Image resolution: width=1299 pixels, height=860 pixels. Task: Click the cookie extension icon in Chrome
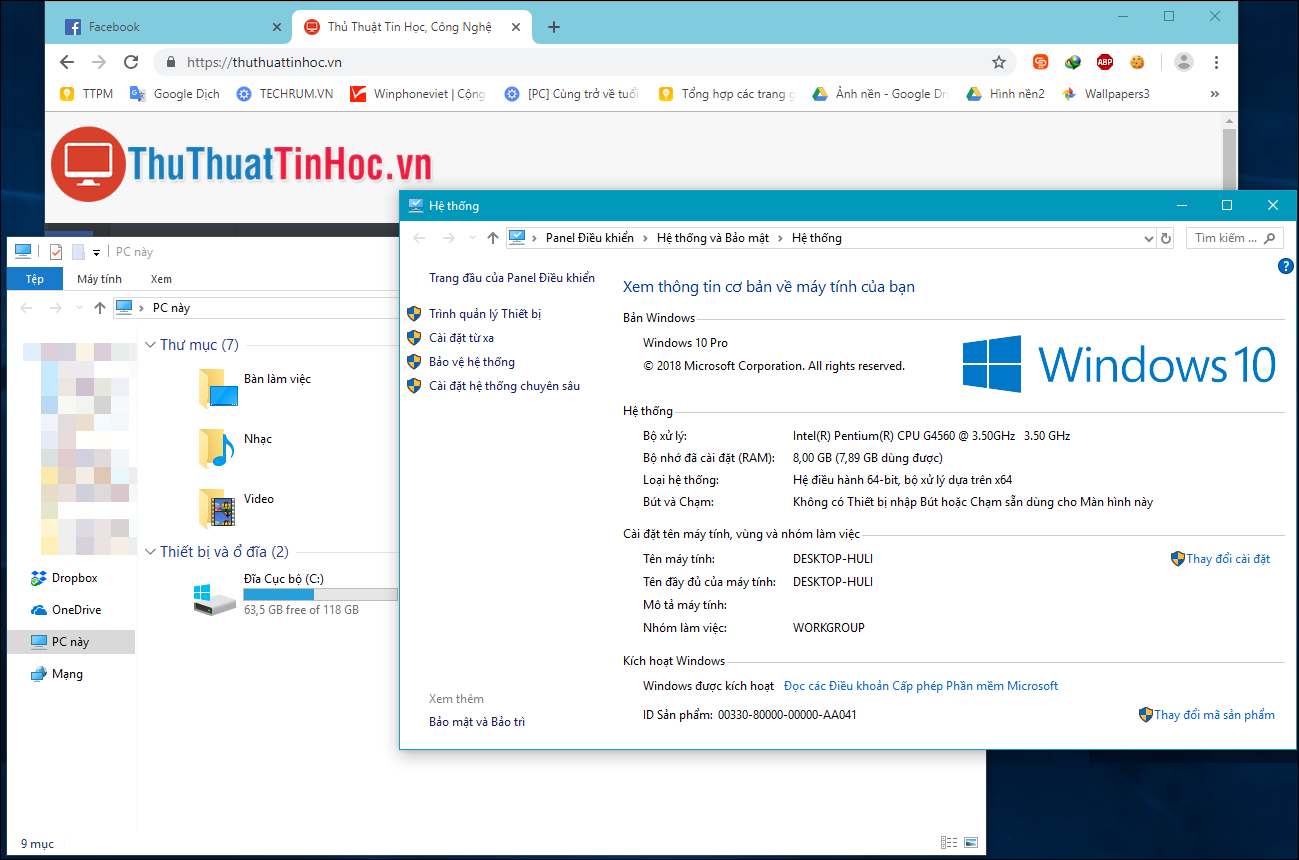(1137, 62)
